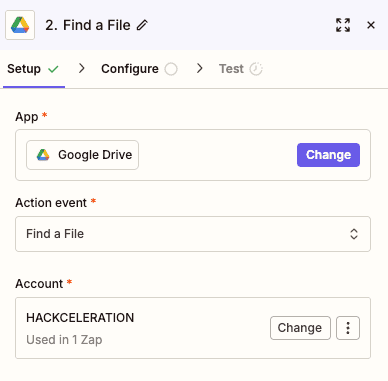Open the Action event dropdown
The height and width of the screenshot is (381, 388).
coord(193,234)
